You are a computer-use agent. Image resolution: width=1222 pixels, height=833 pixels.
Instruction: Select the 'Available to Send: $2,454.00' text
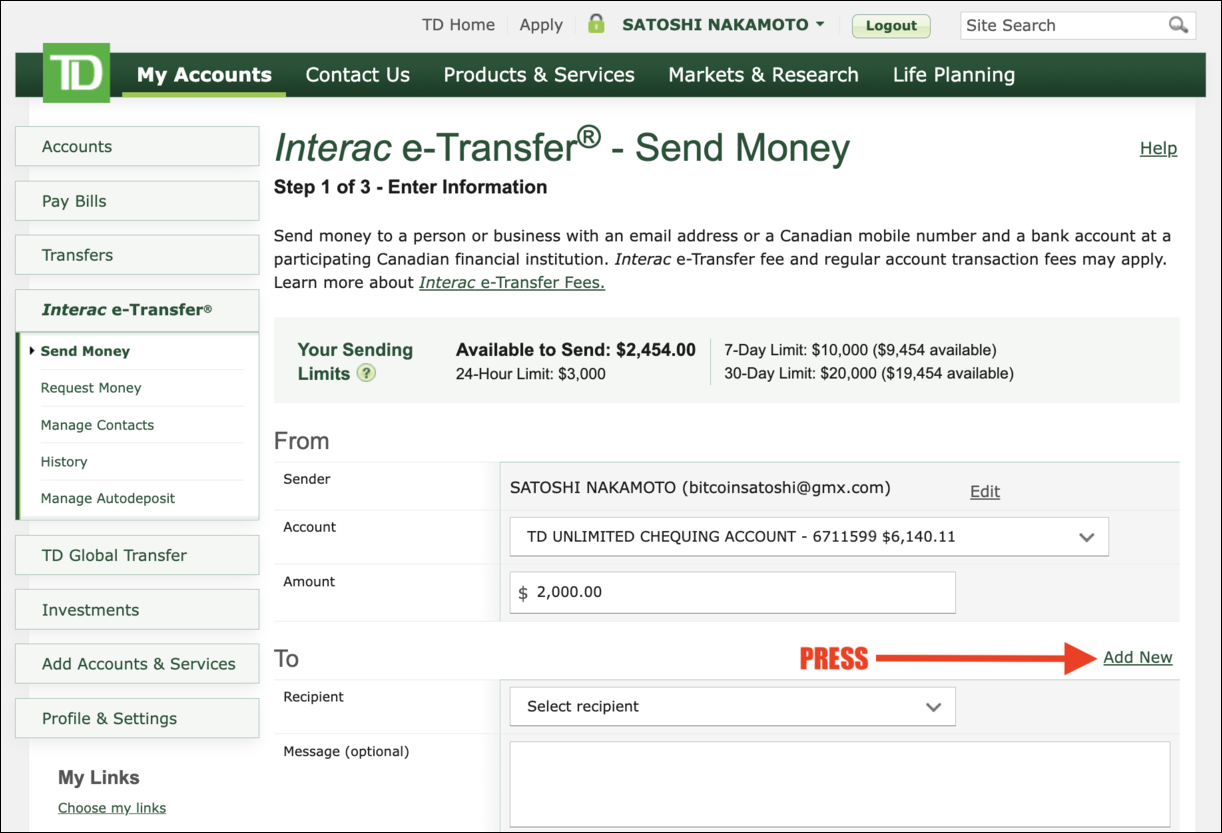(575, 350)
